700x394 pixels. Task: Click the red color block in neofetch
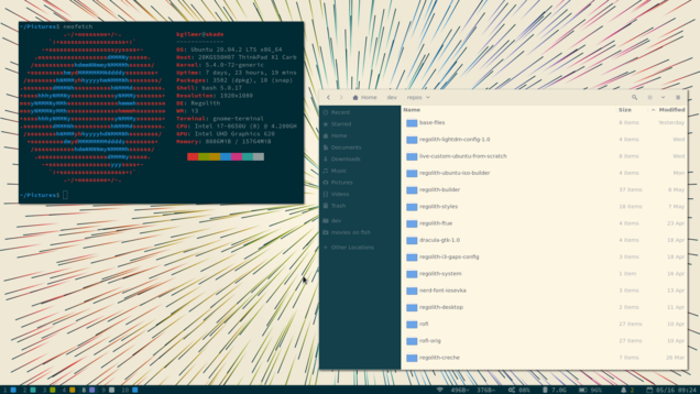pyautogui.click(x=192, y=157)
